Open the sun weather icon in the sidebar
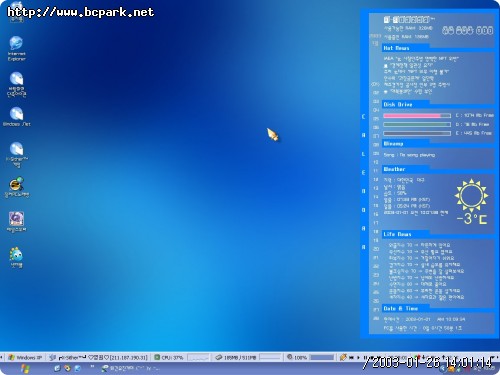The height and width of the screenshot is (375, 500). coord(471,196)
